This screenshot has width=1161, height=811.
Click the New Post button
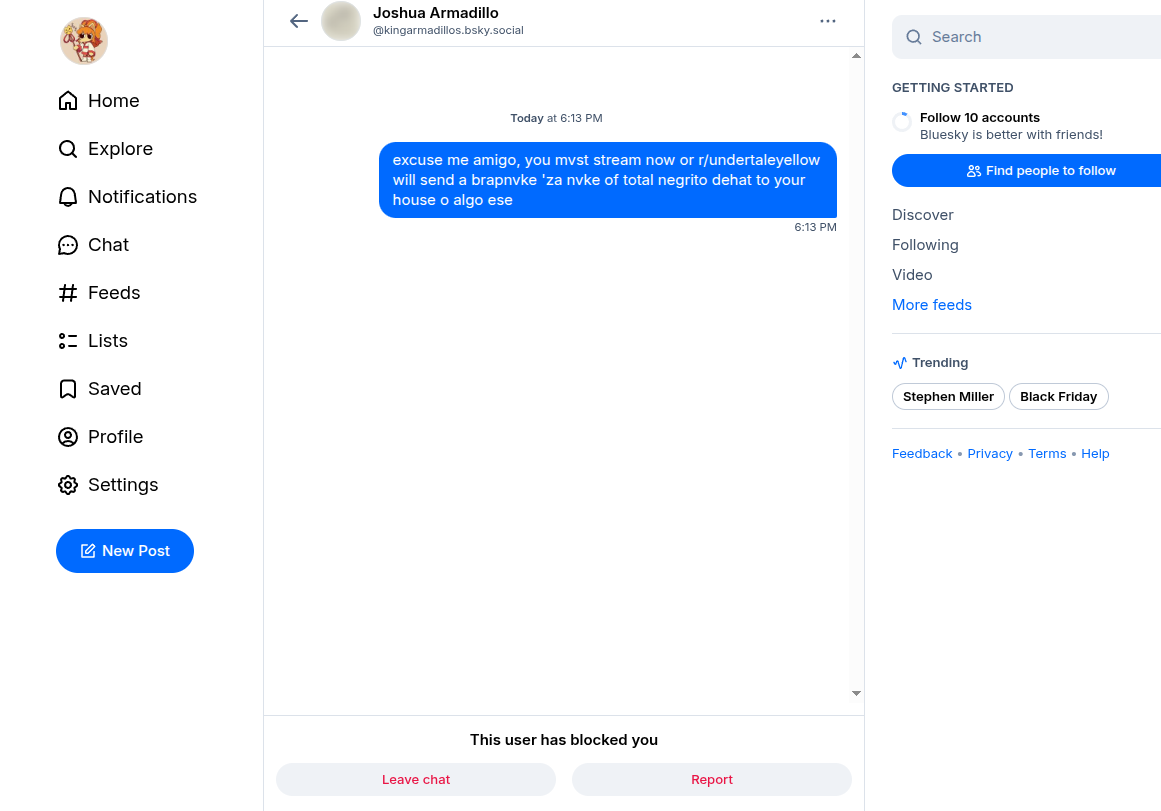click(x=125, y=551)
